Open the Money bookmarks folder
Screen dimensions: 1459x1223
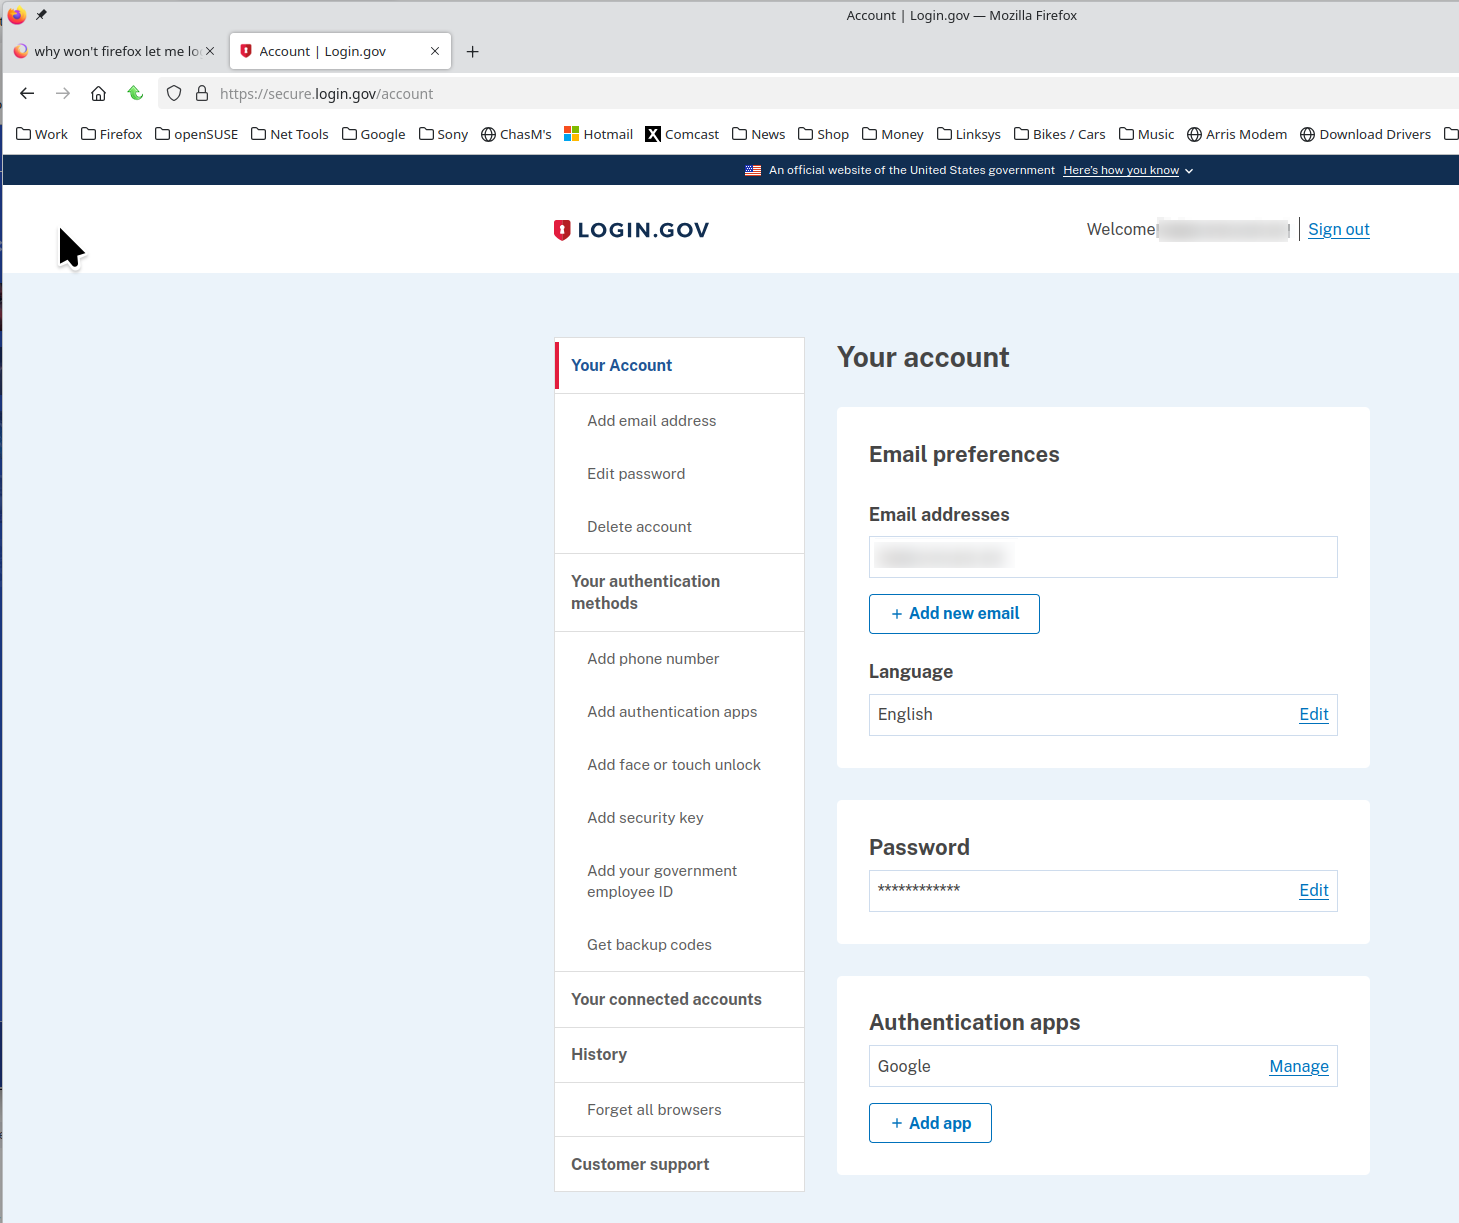pos(893,134)
